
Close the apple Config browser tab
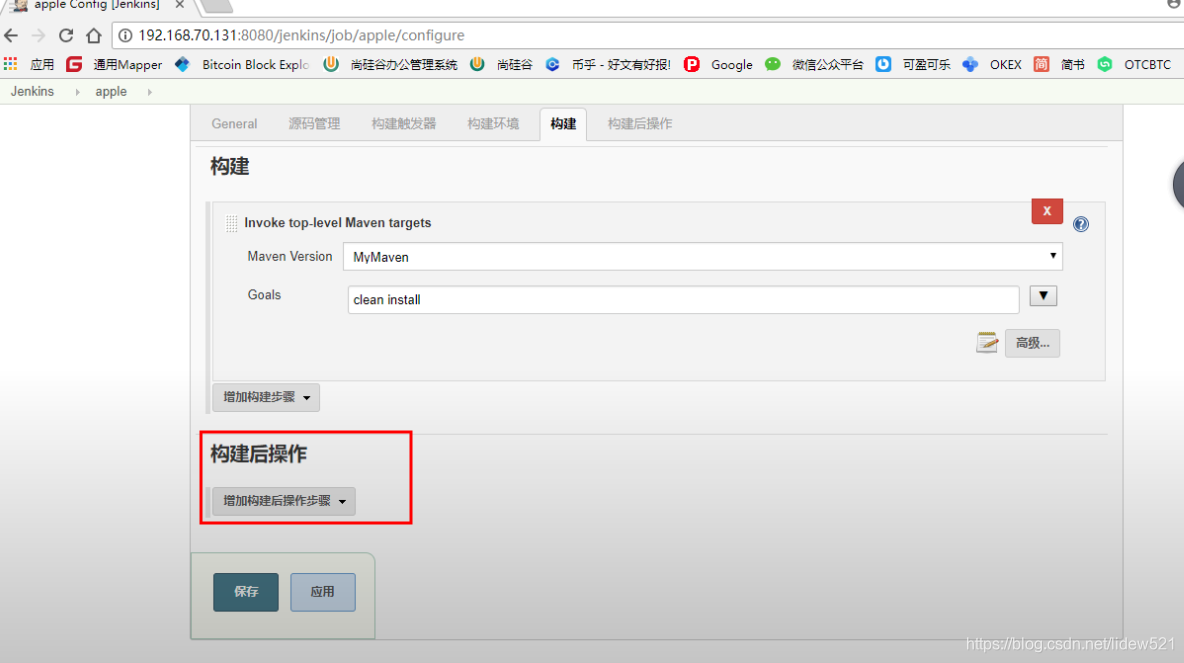(x=180, y=5)
